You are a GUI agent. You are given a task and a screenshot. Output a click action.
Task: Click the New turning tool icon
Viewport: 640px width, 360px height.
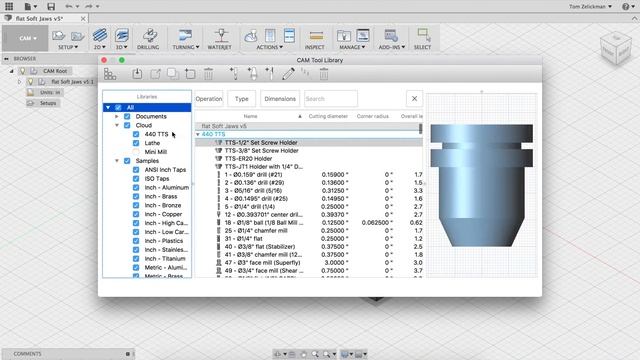pos(269,73)
